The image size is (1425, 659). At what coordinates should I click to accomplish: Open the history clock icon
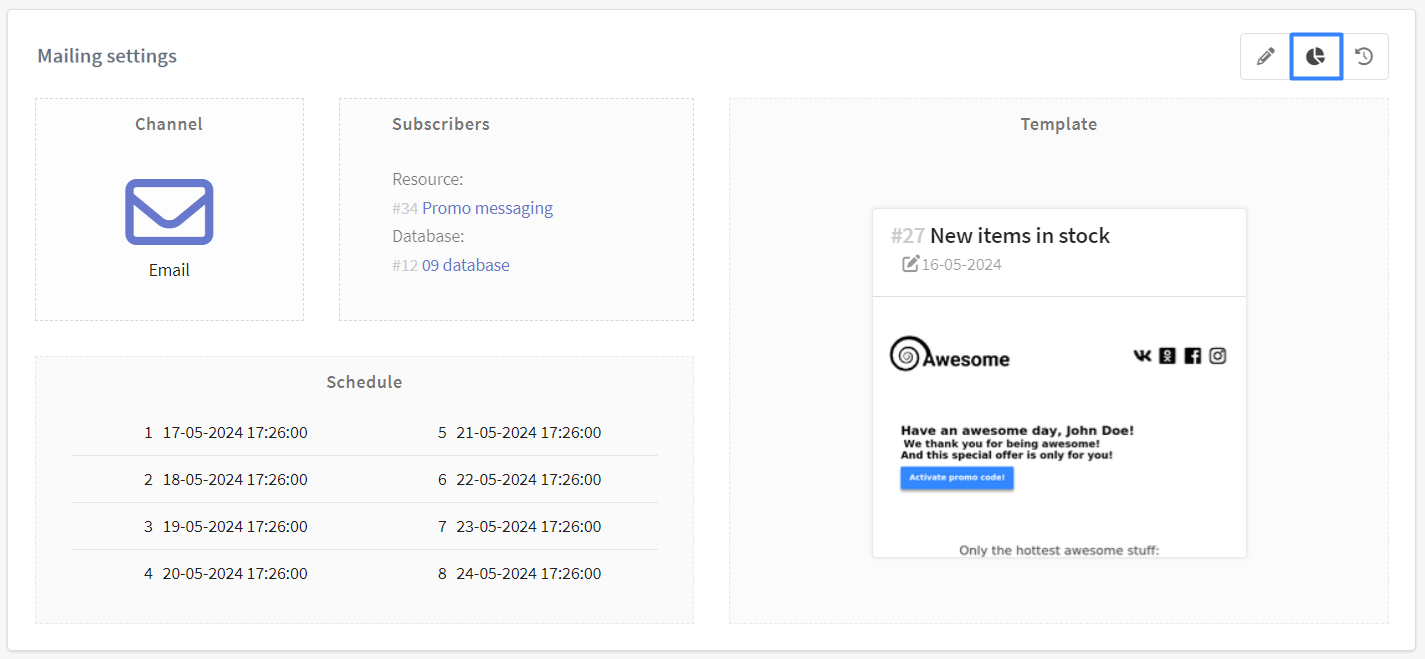pos(1364,57)
